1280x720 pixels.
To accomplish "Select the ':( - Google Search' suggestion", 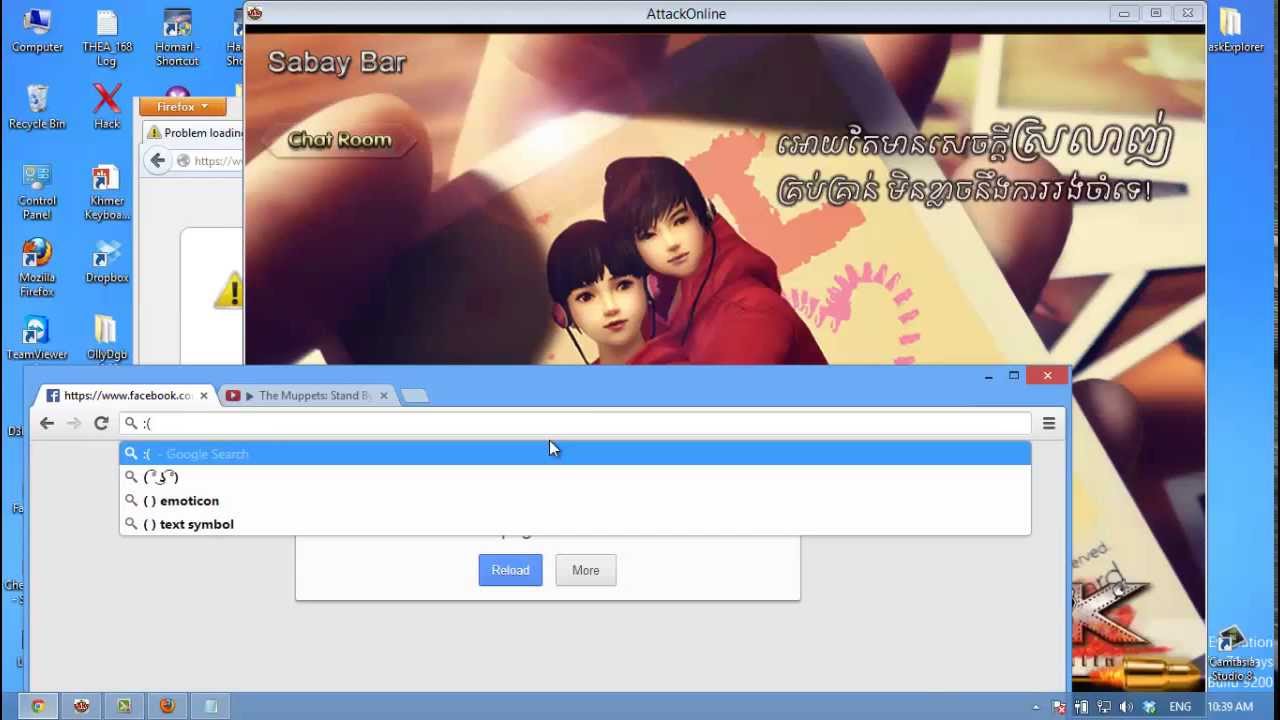I will tap(575, 454).
